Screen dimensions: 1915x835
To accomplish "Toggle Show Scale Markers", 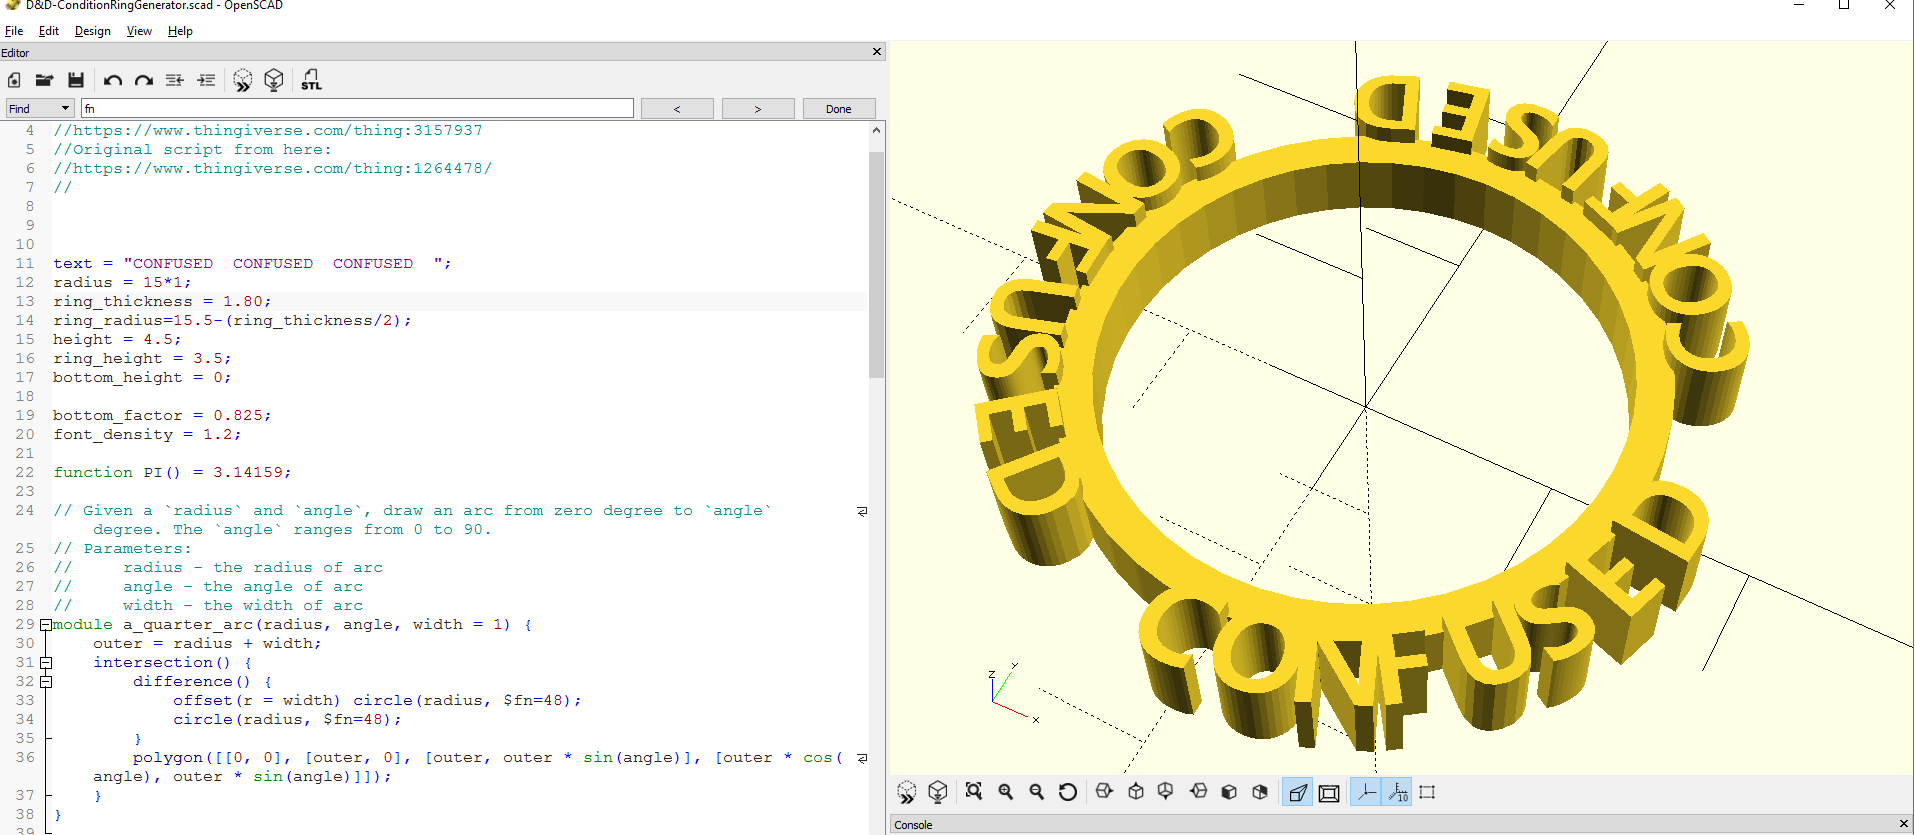I will pyautogui.click(x=1397, y=793).
